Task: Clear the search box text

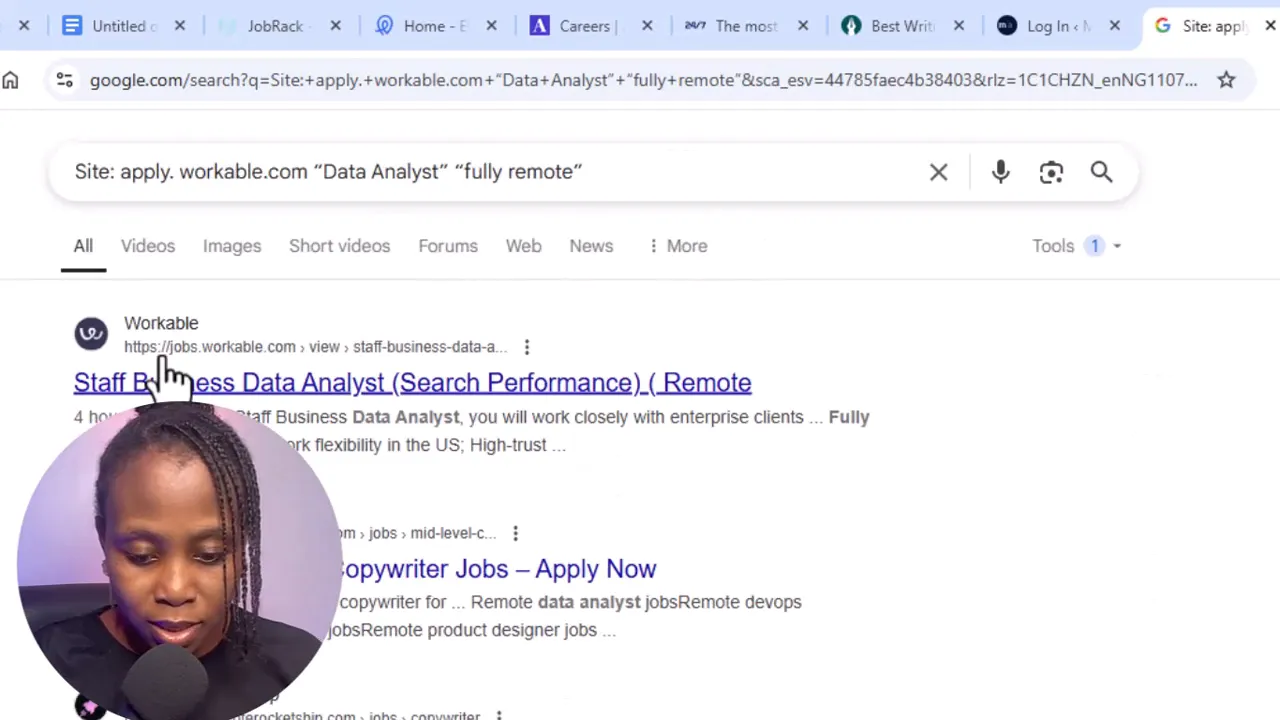Action: [938, 172]
